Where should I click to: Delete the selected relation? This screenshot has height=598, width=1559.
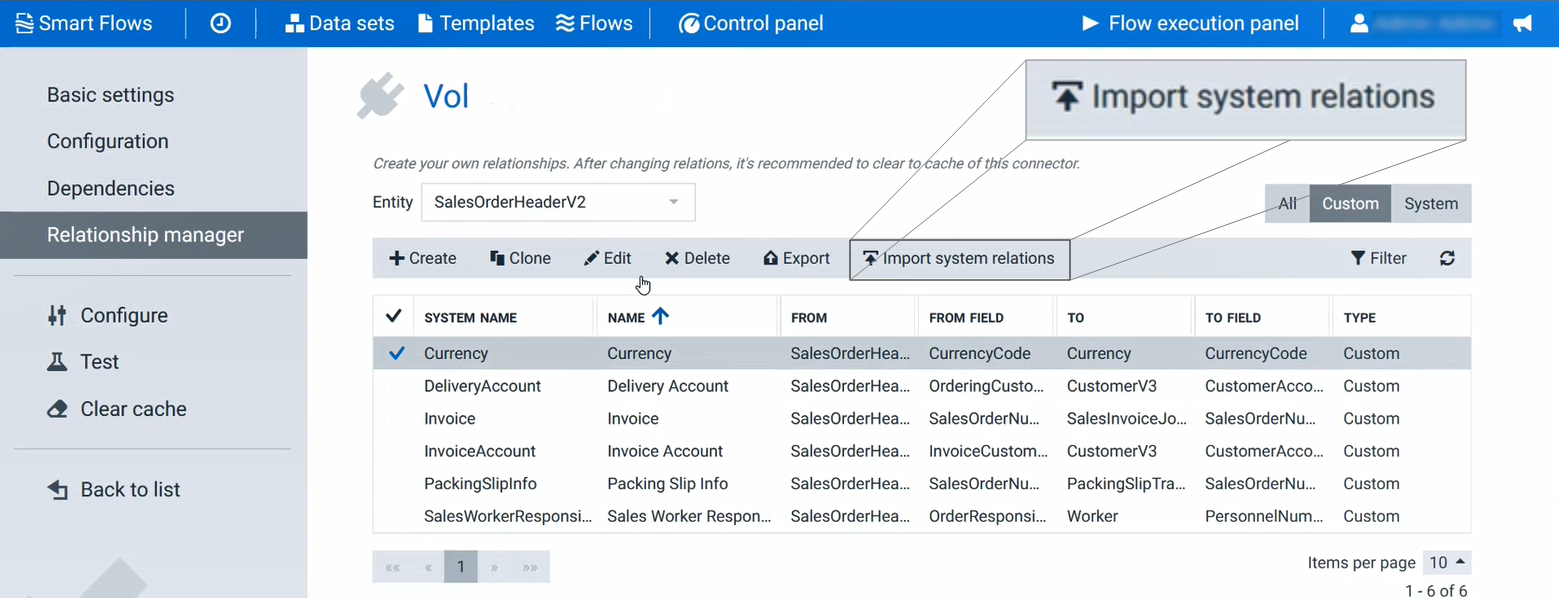697,258
